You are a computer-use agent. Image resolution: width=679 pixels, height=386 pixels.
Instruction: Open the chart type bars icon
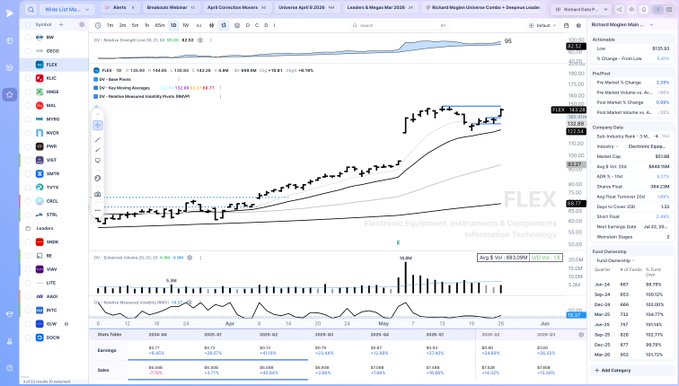(x=211, y=26)
